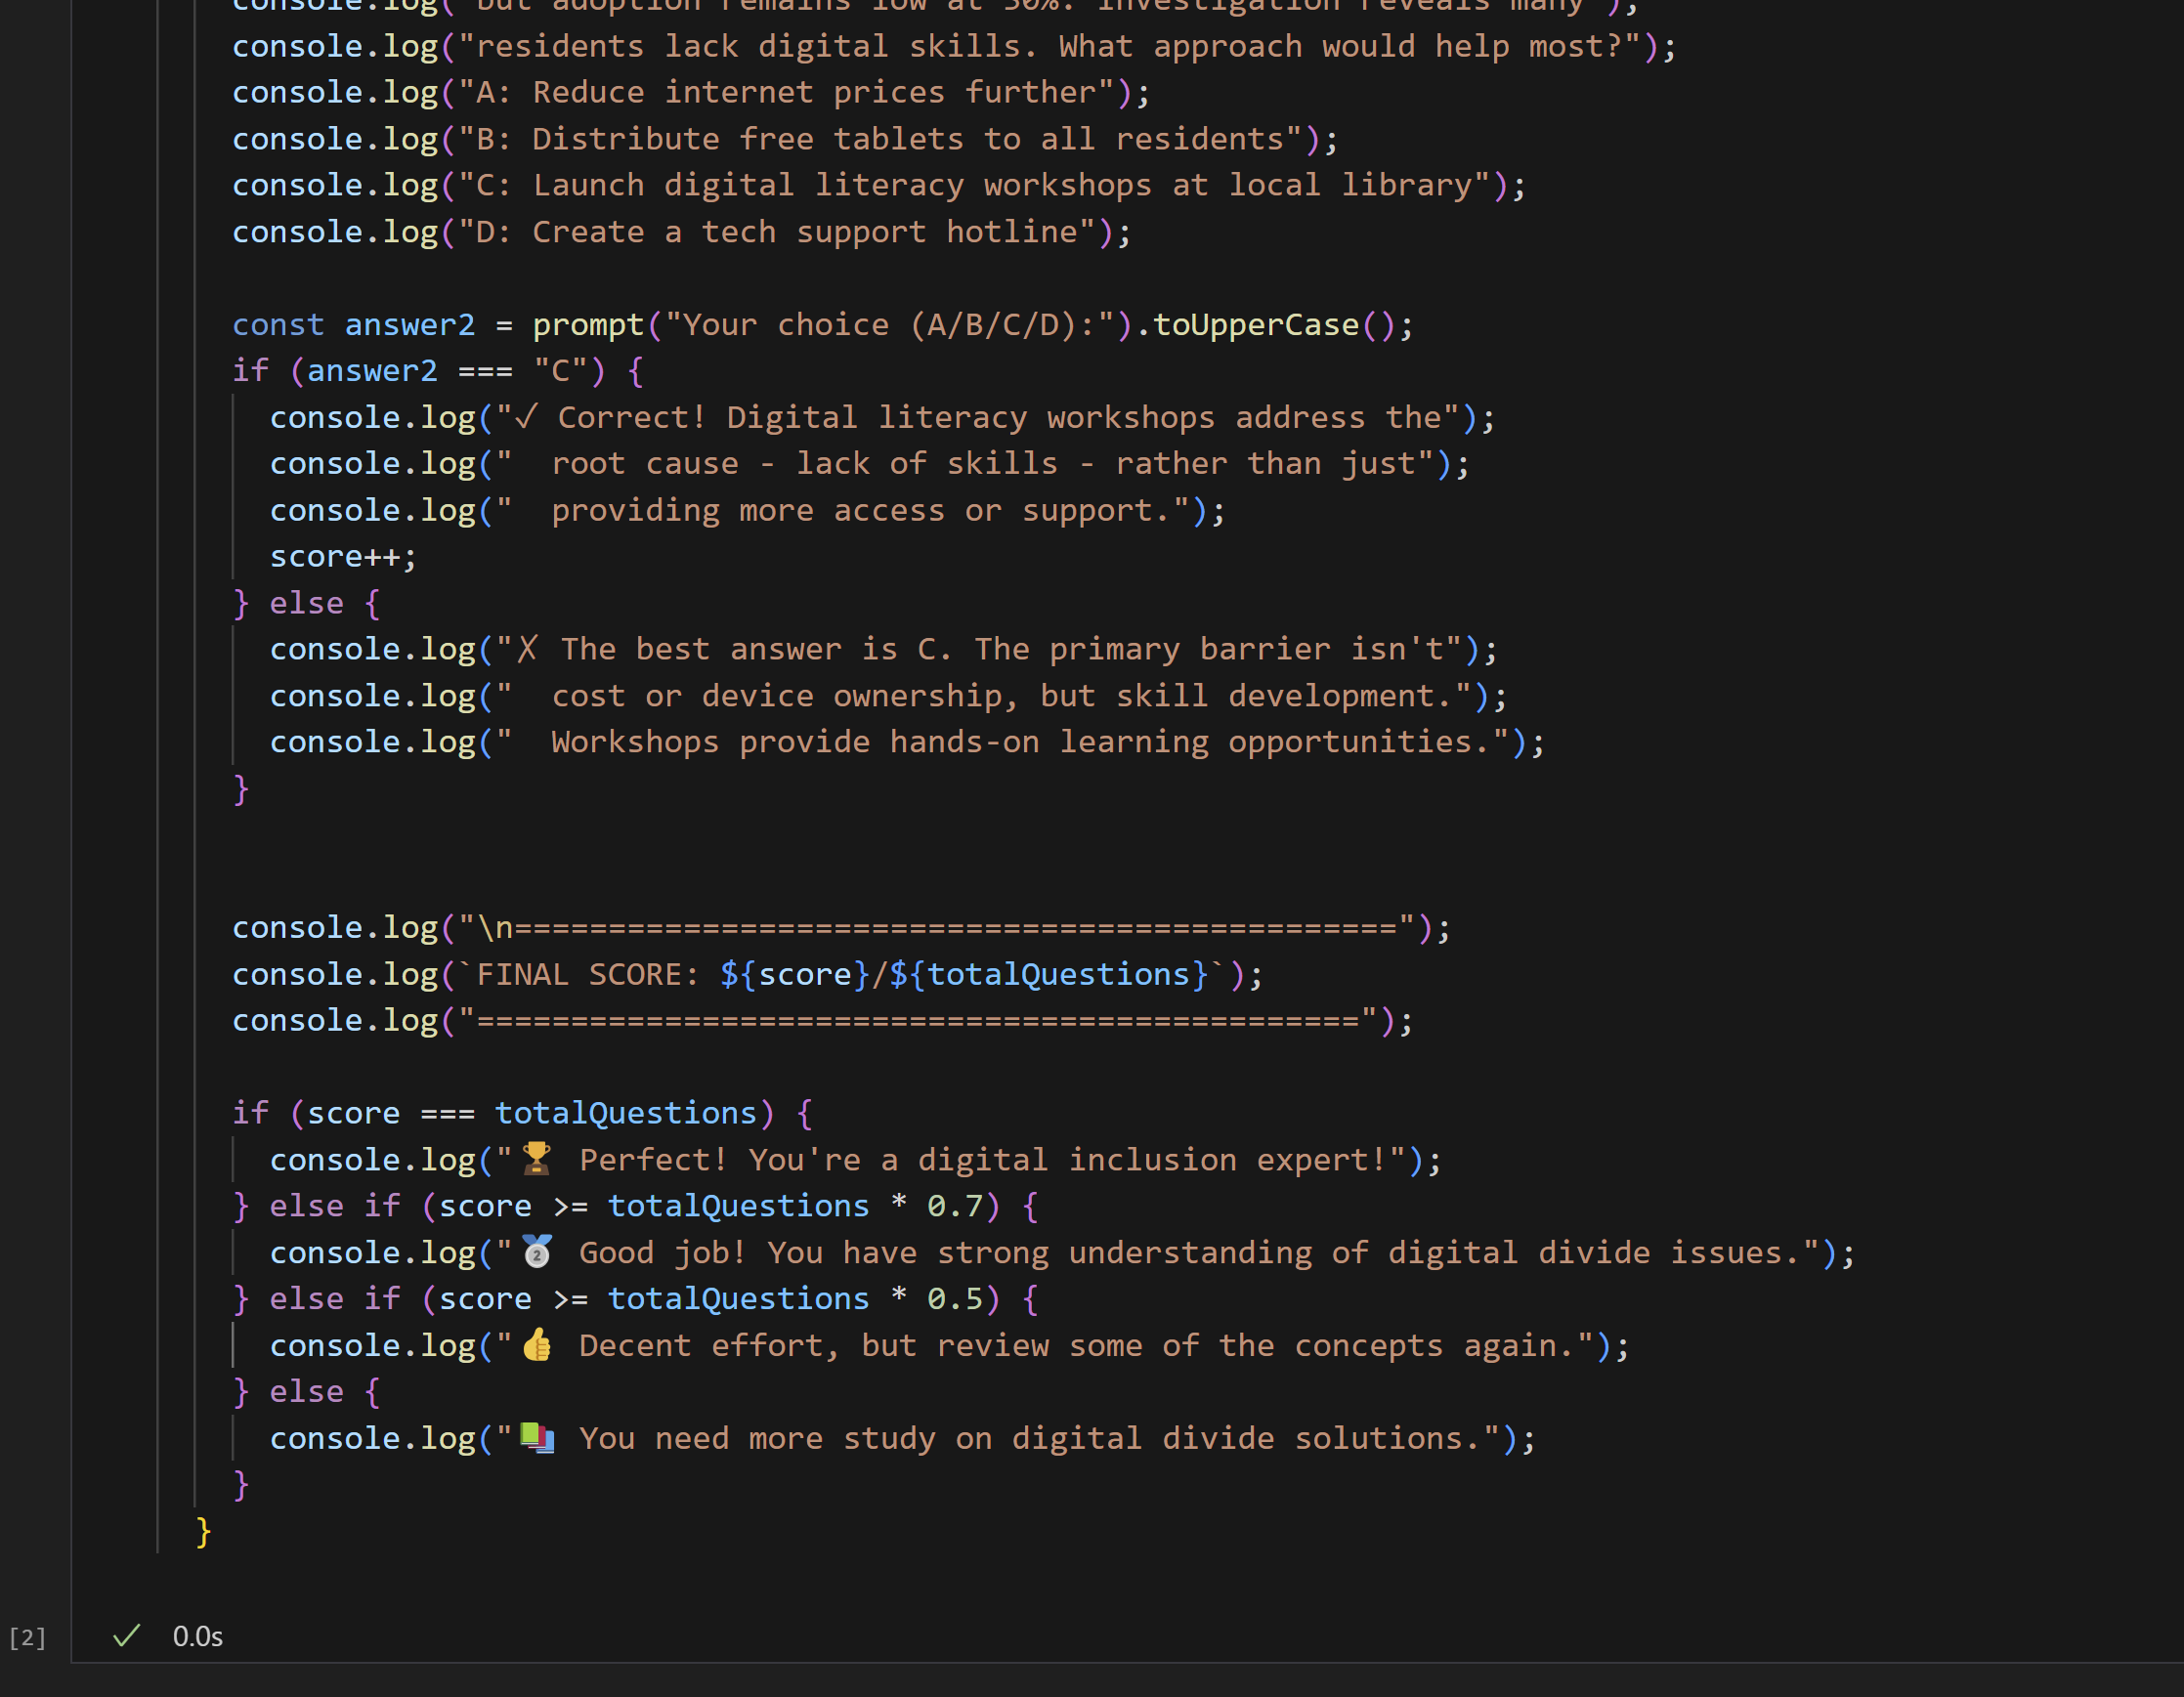Click the final yellow closing brace
This screenshot has height=1697, width=2184.
point(203,1531)
